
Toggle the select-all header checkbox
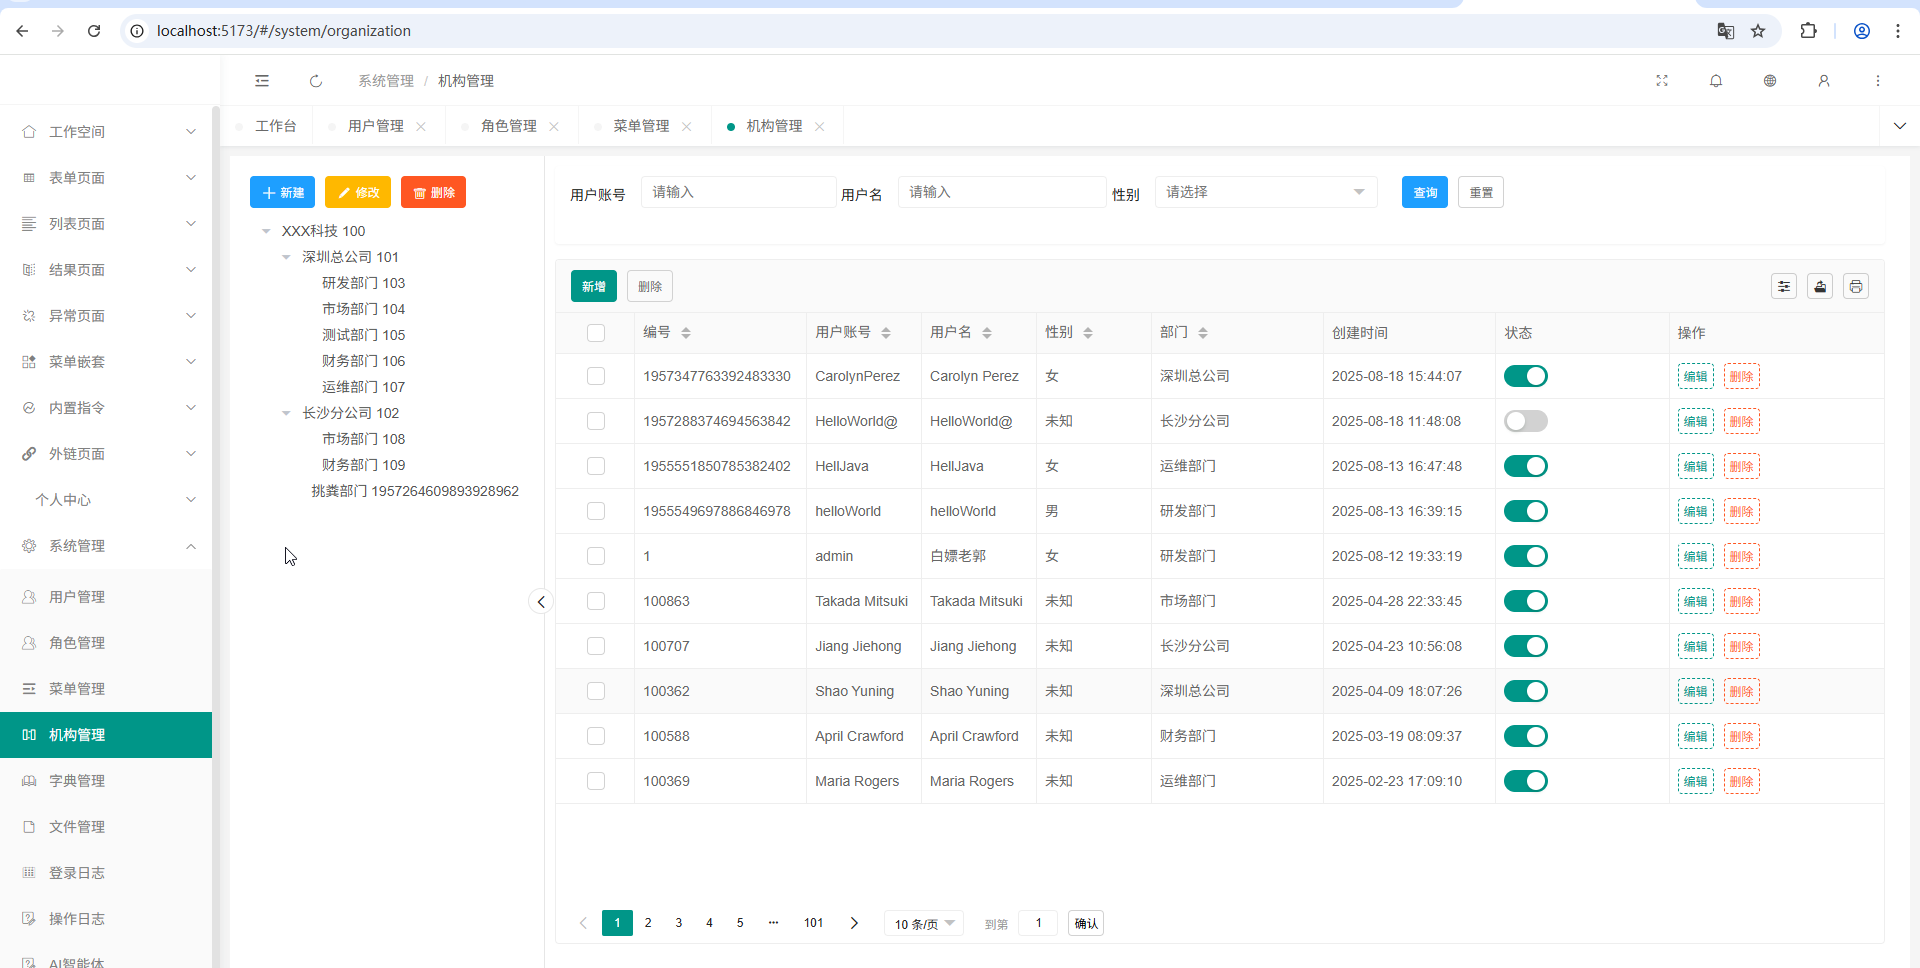click(596, 333)
